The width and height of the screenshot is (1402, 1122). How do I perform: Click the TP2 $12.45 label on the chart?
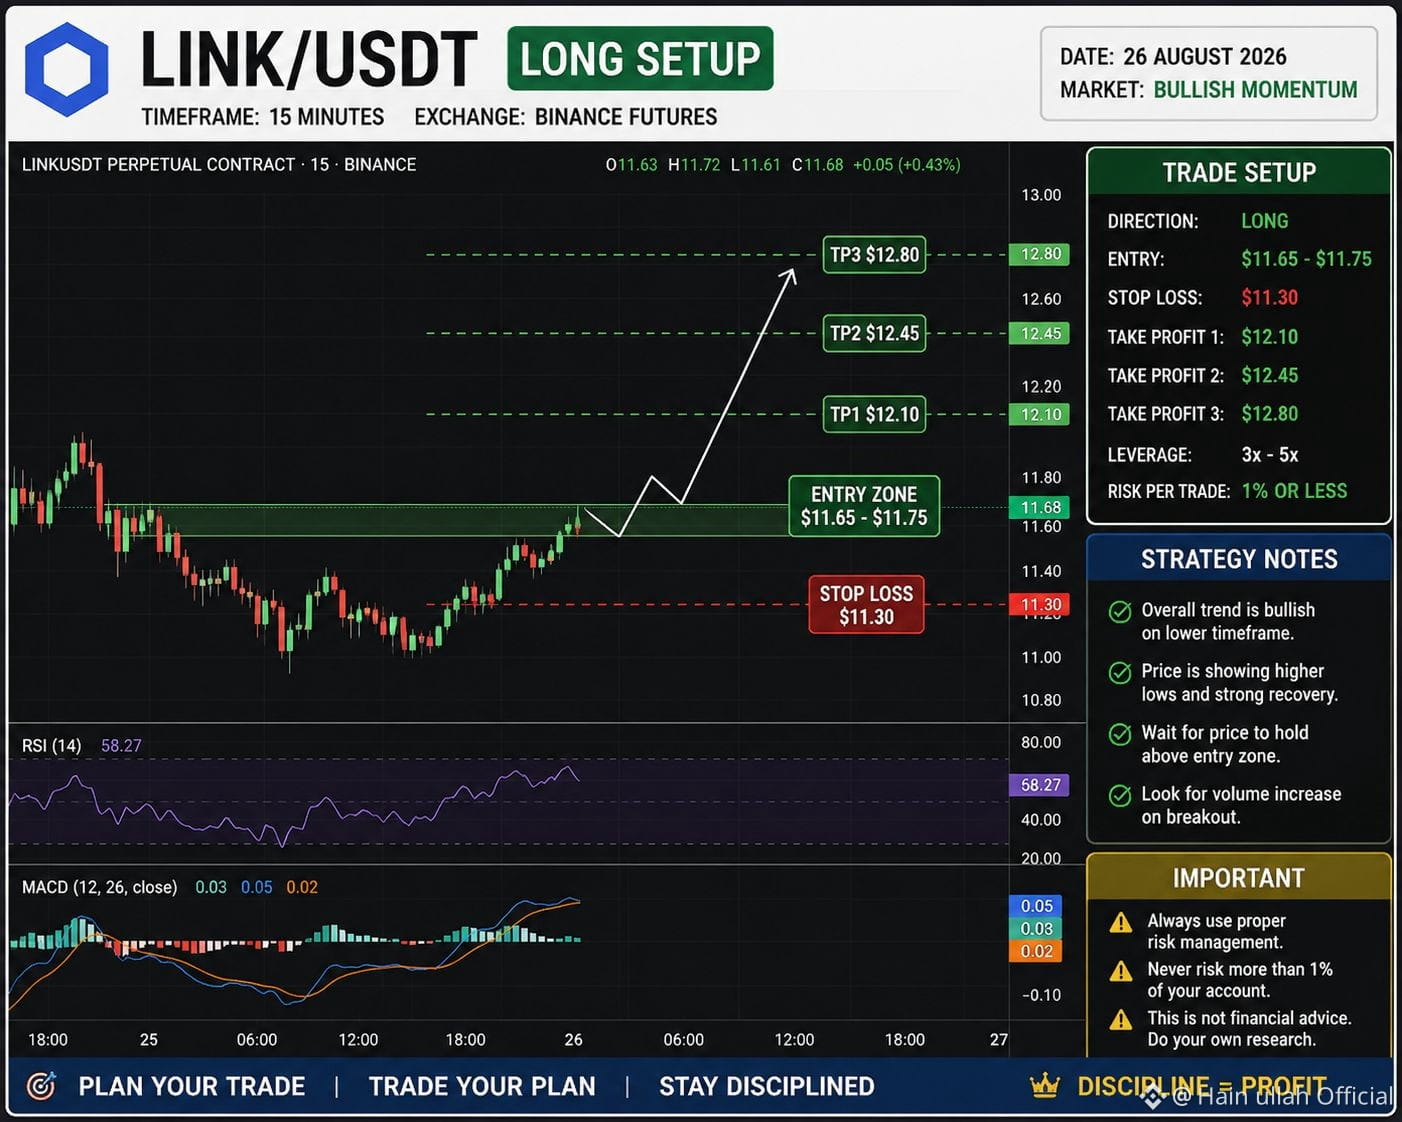pos(874,333)
